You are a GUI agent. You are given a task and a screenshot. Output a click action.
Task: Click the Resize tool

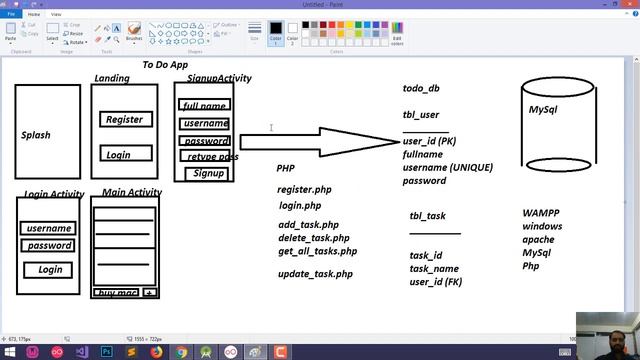[x=73, y=33]
